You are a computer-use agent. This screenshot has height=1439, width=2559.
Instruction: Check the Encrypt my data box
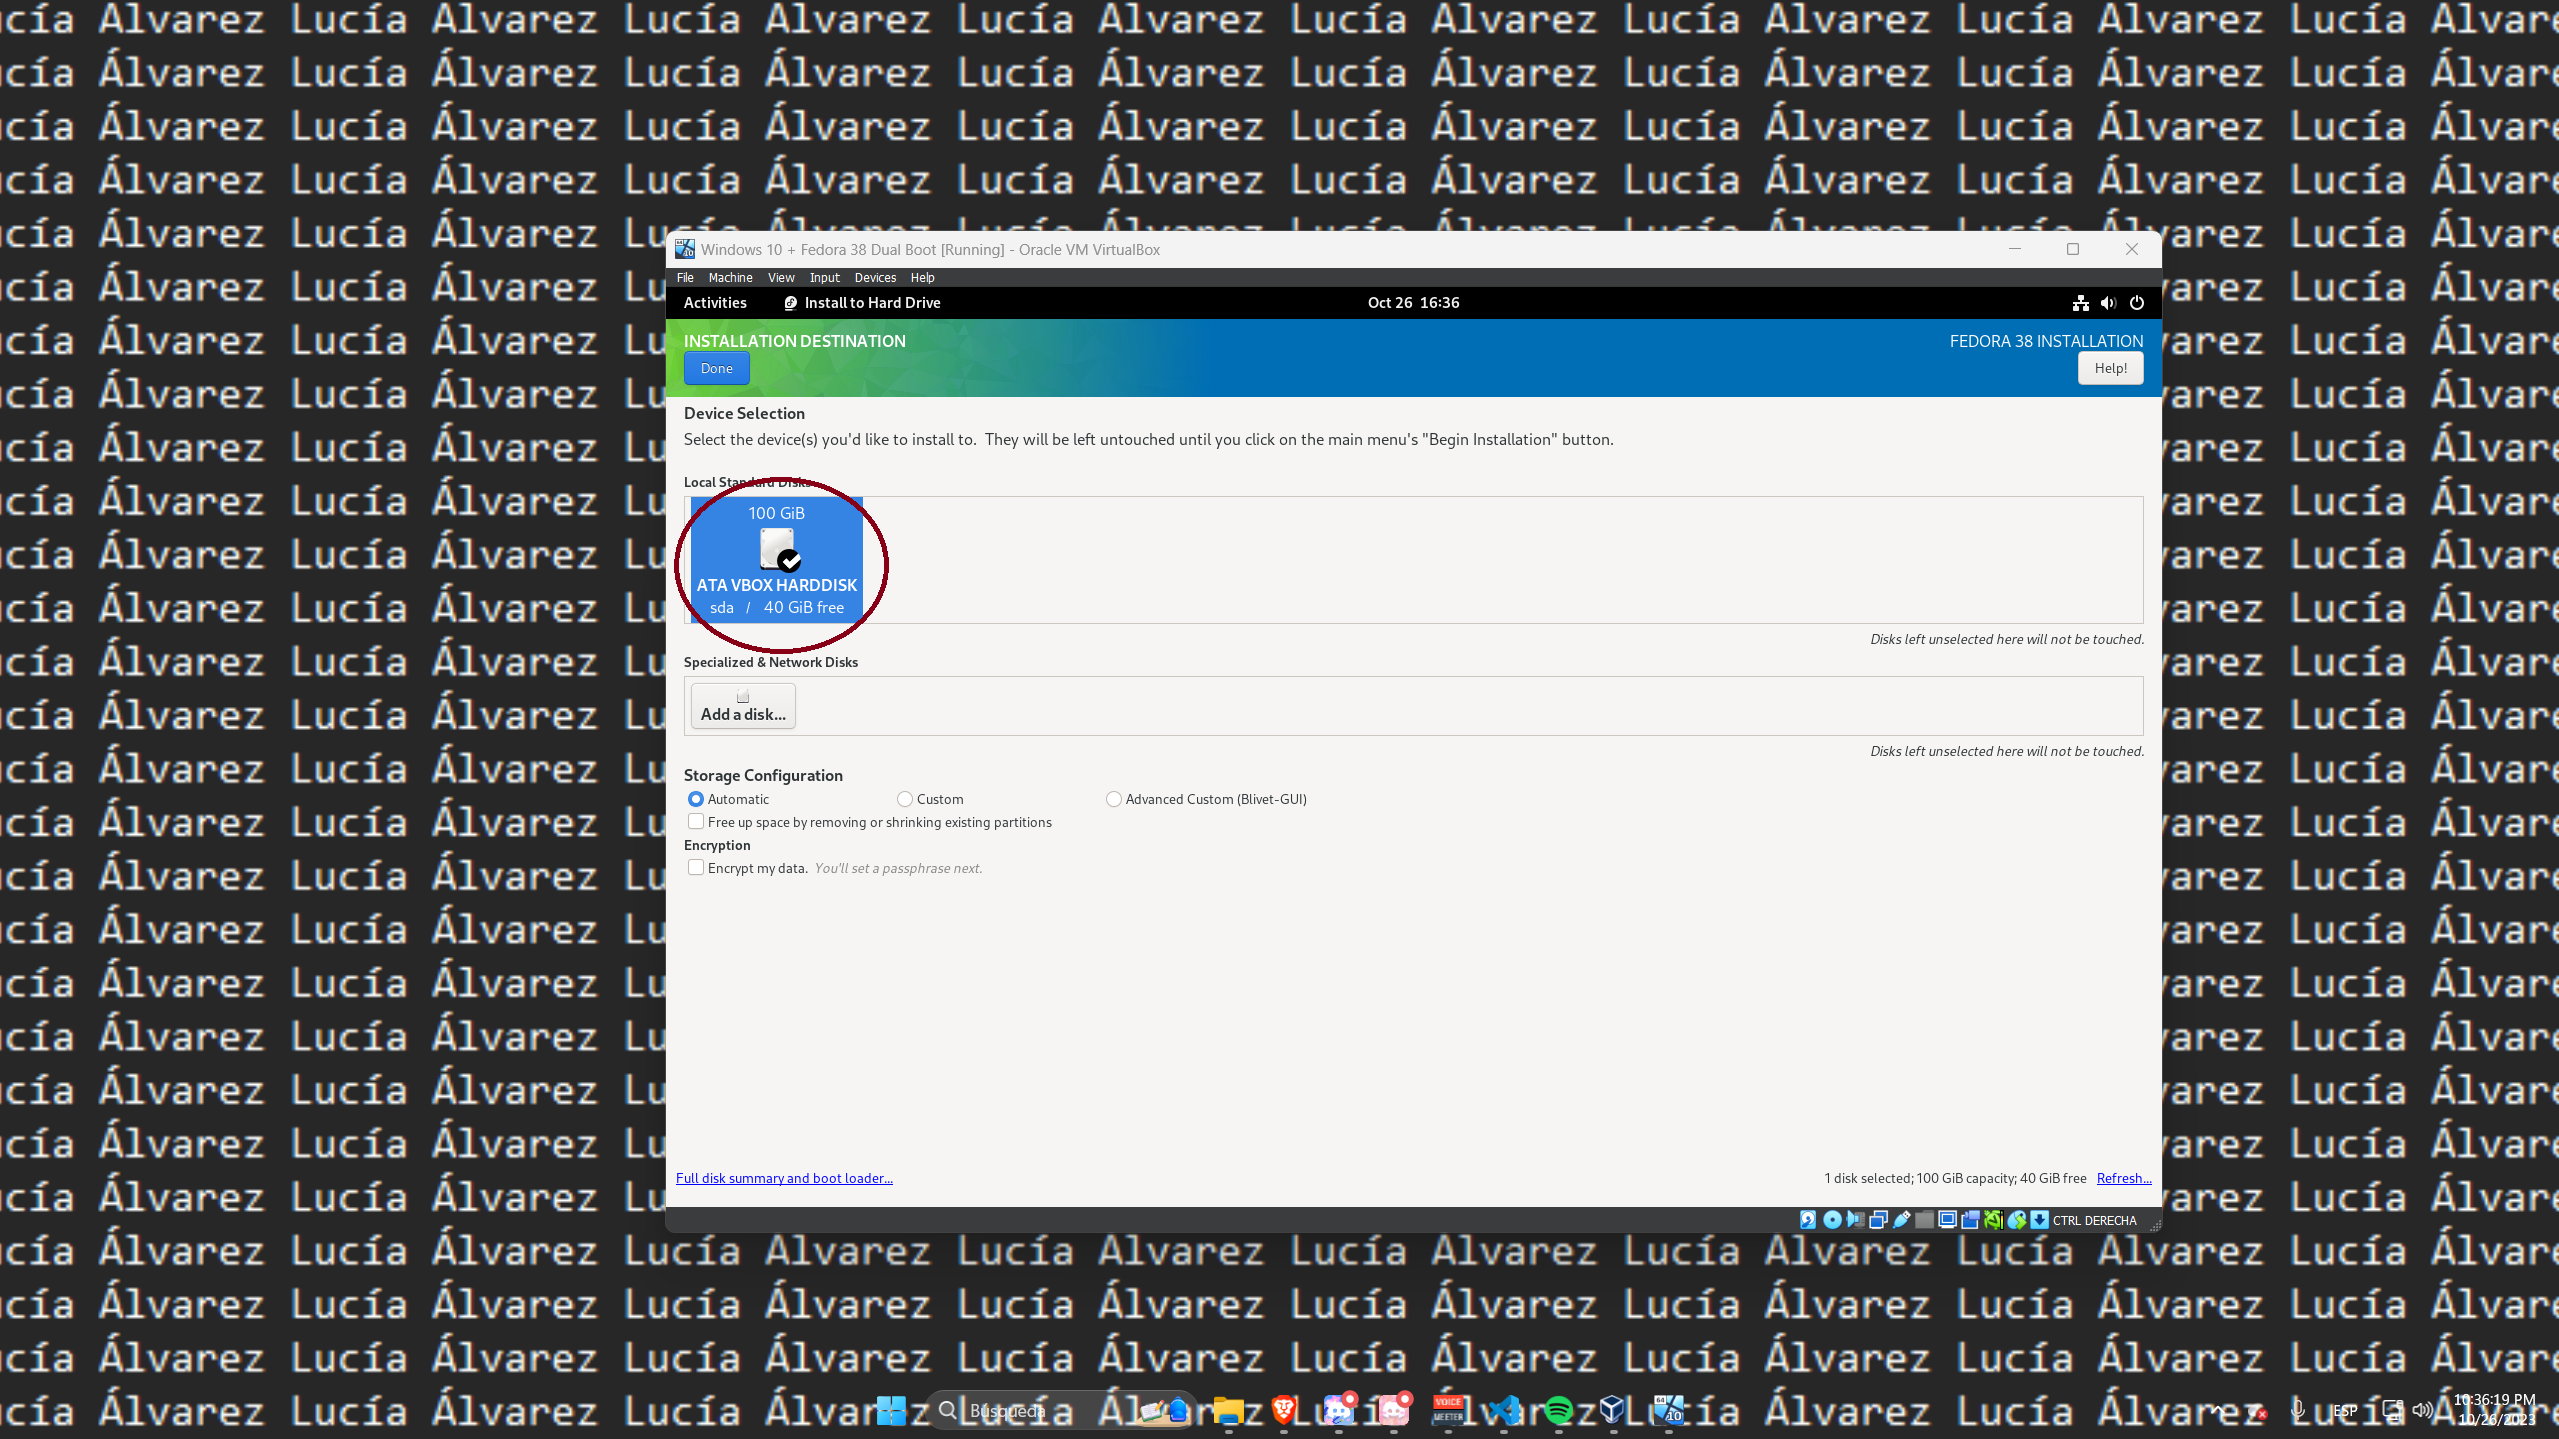696,868
